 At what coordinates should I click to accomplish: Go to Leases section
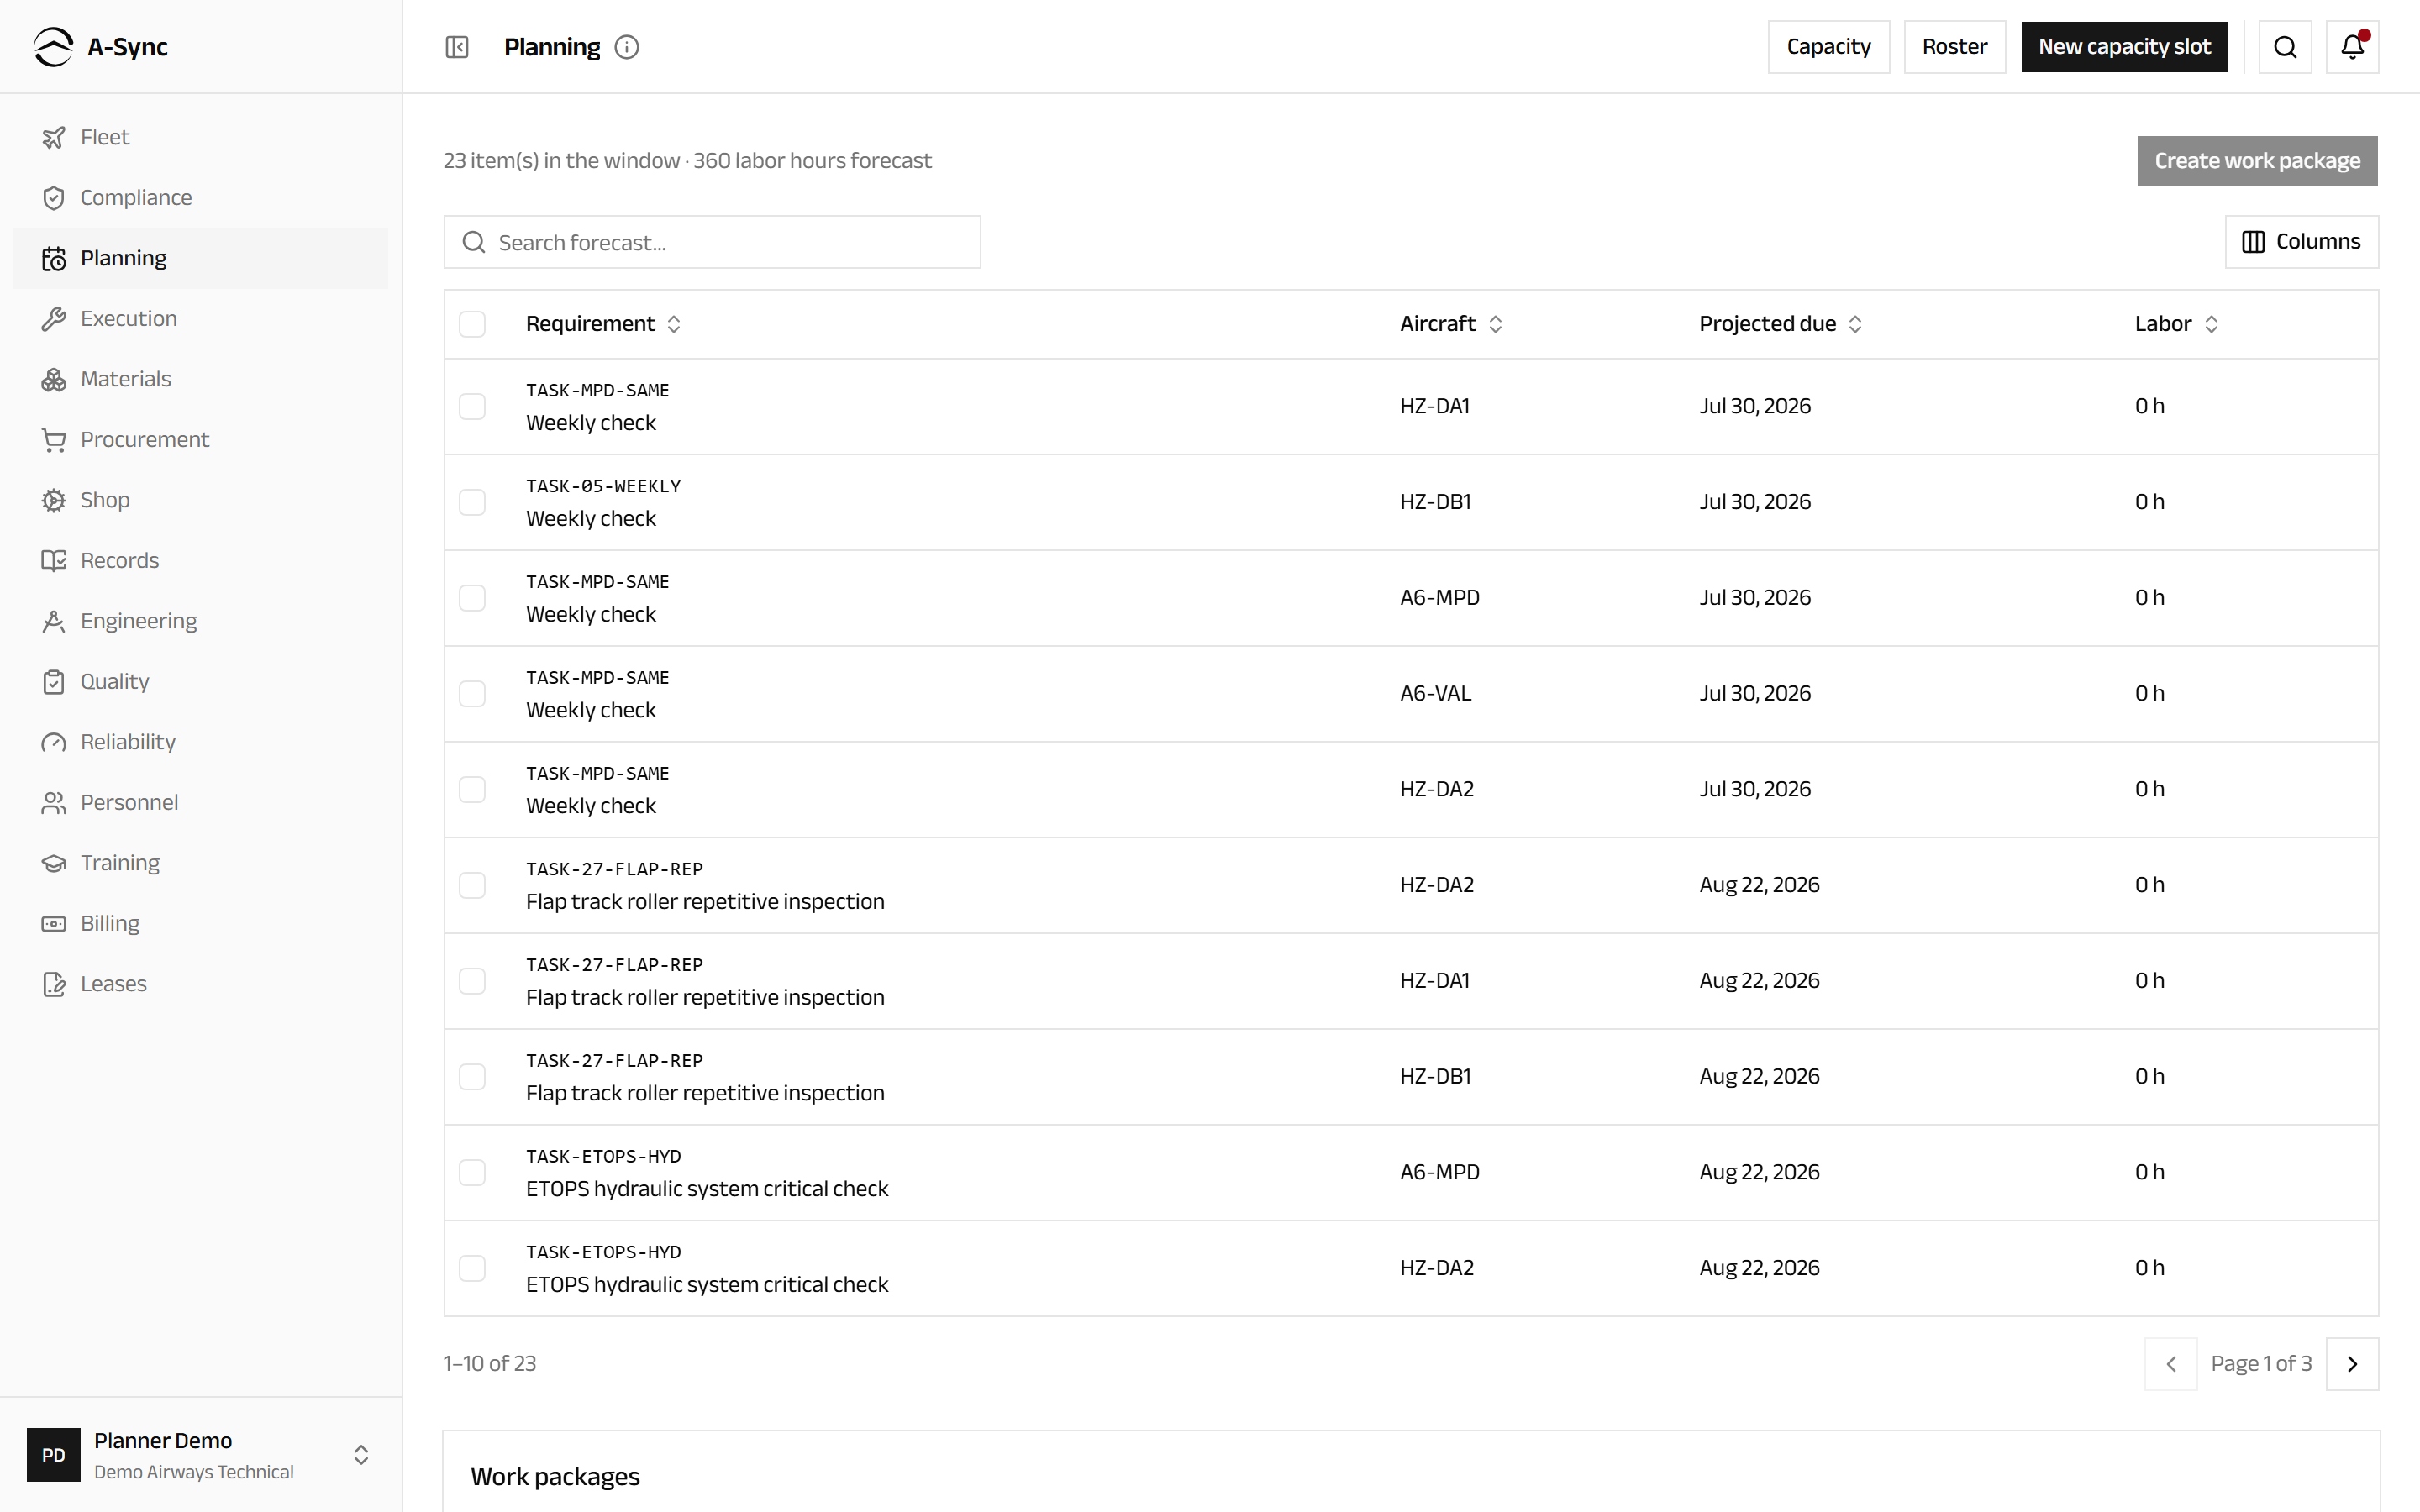[x=201, y=984]
